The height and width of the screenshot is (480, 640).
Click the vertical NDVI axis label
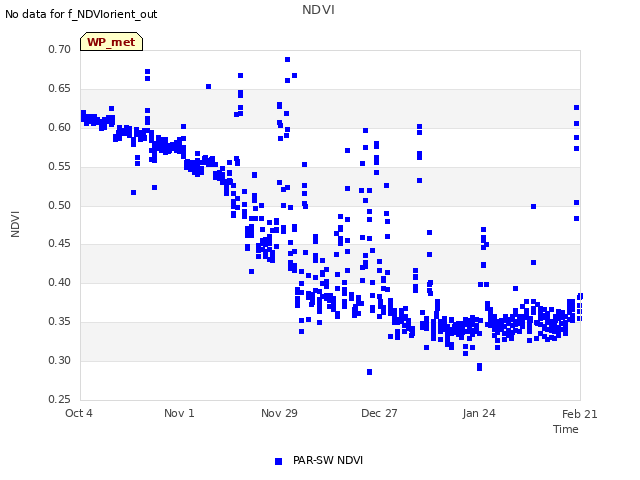click(15, 224)
